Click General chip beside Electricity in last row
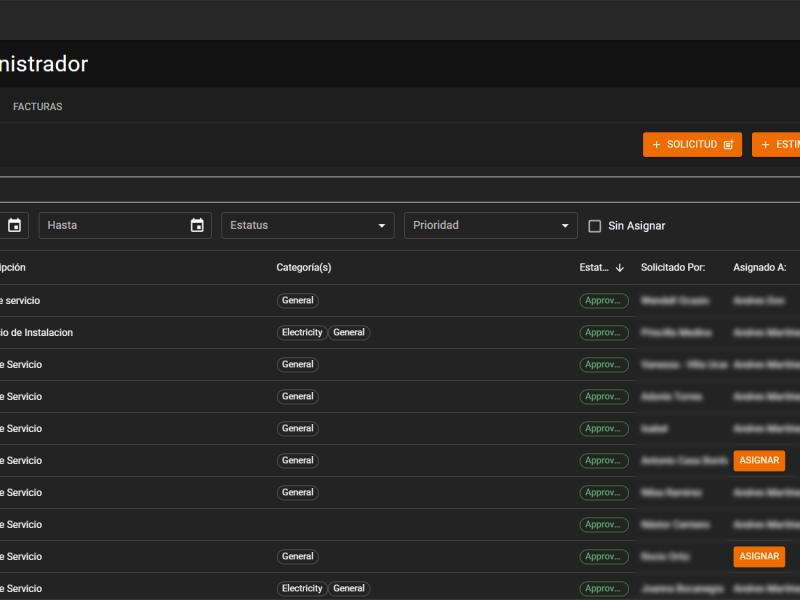The width and height of the screenshot is (800, 600). 349,589
